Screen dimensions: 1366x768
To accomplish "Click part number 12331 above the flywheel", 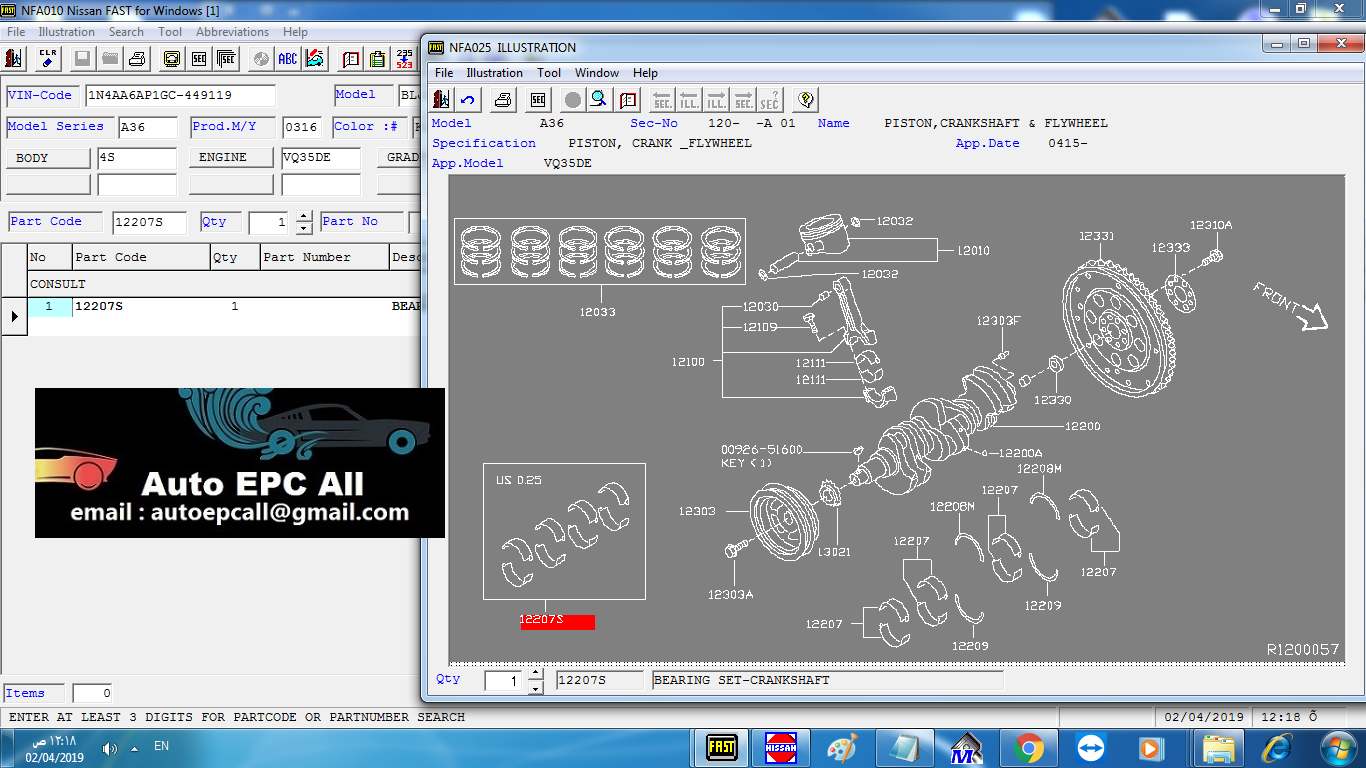I will 1096,236.
